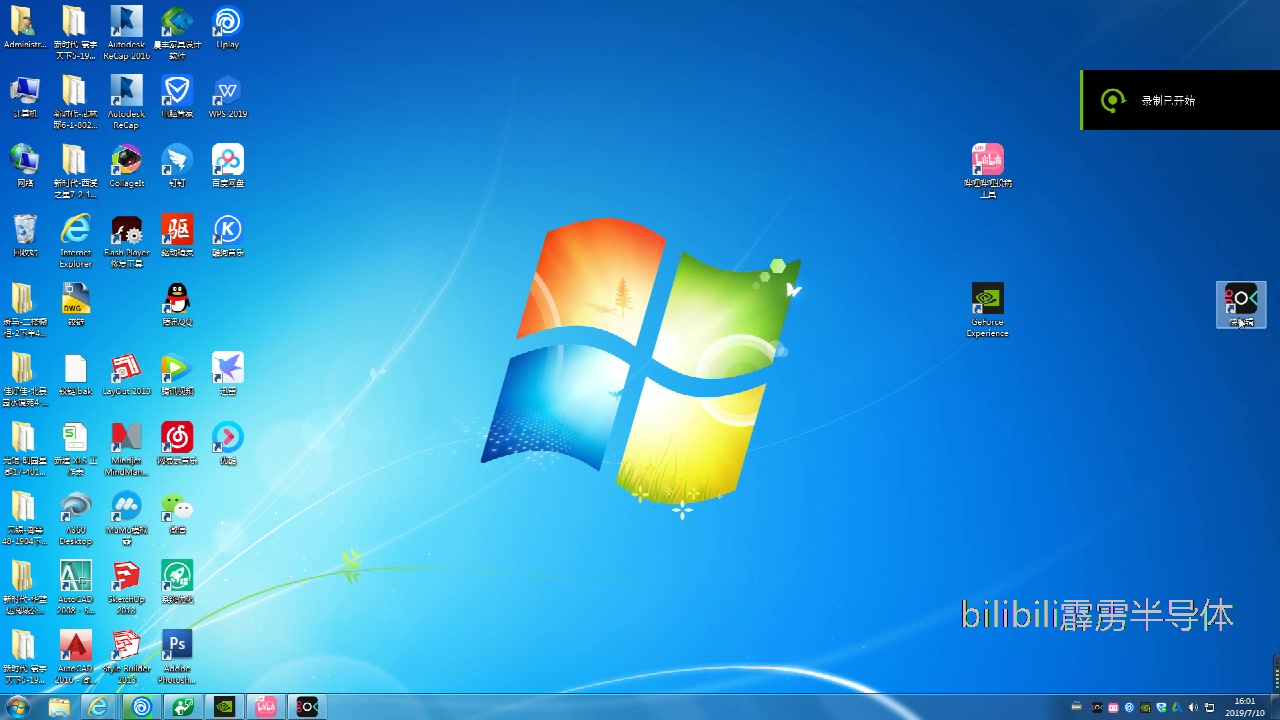Open the Xunlei bird icon shortcut
This screenshot has height=720, width=1280.
coord(227,374)
